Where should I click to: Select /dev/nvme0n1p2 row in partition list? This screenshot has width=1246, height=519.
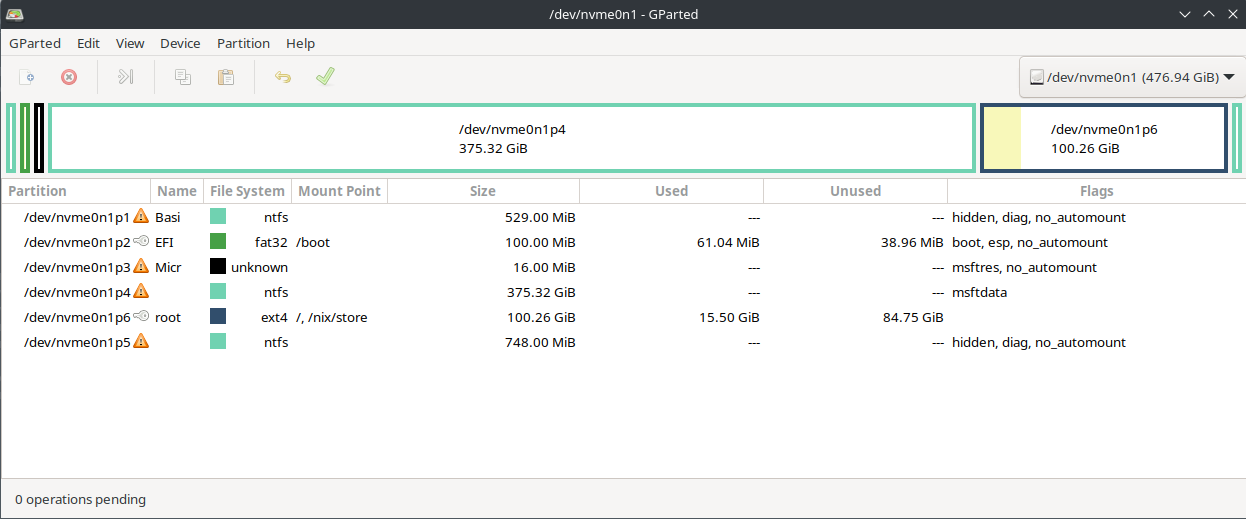click(x=623, y=241)
